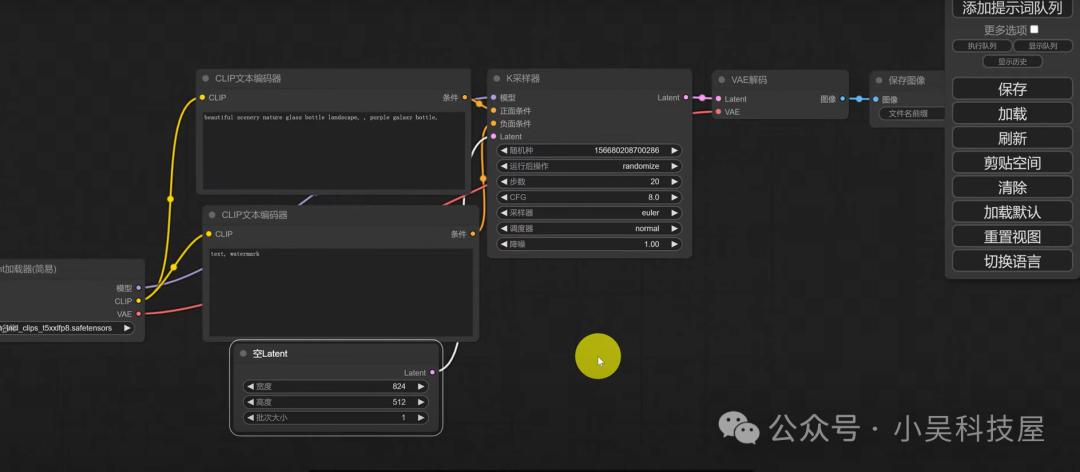Viewport: 1080px width, 472px height.
Task: Select next 采样器 option with right arrow
Action: (x=674, y=213)
